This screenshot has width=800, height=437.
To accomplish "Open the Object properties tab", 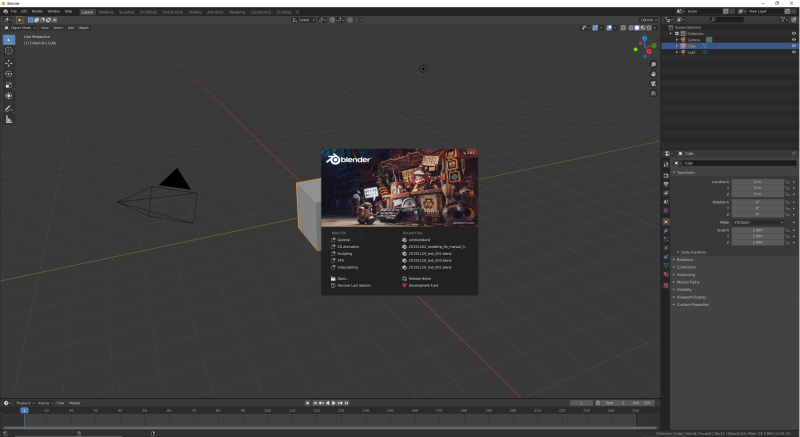I will click(666, 222).
